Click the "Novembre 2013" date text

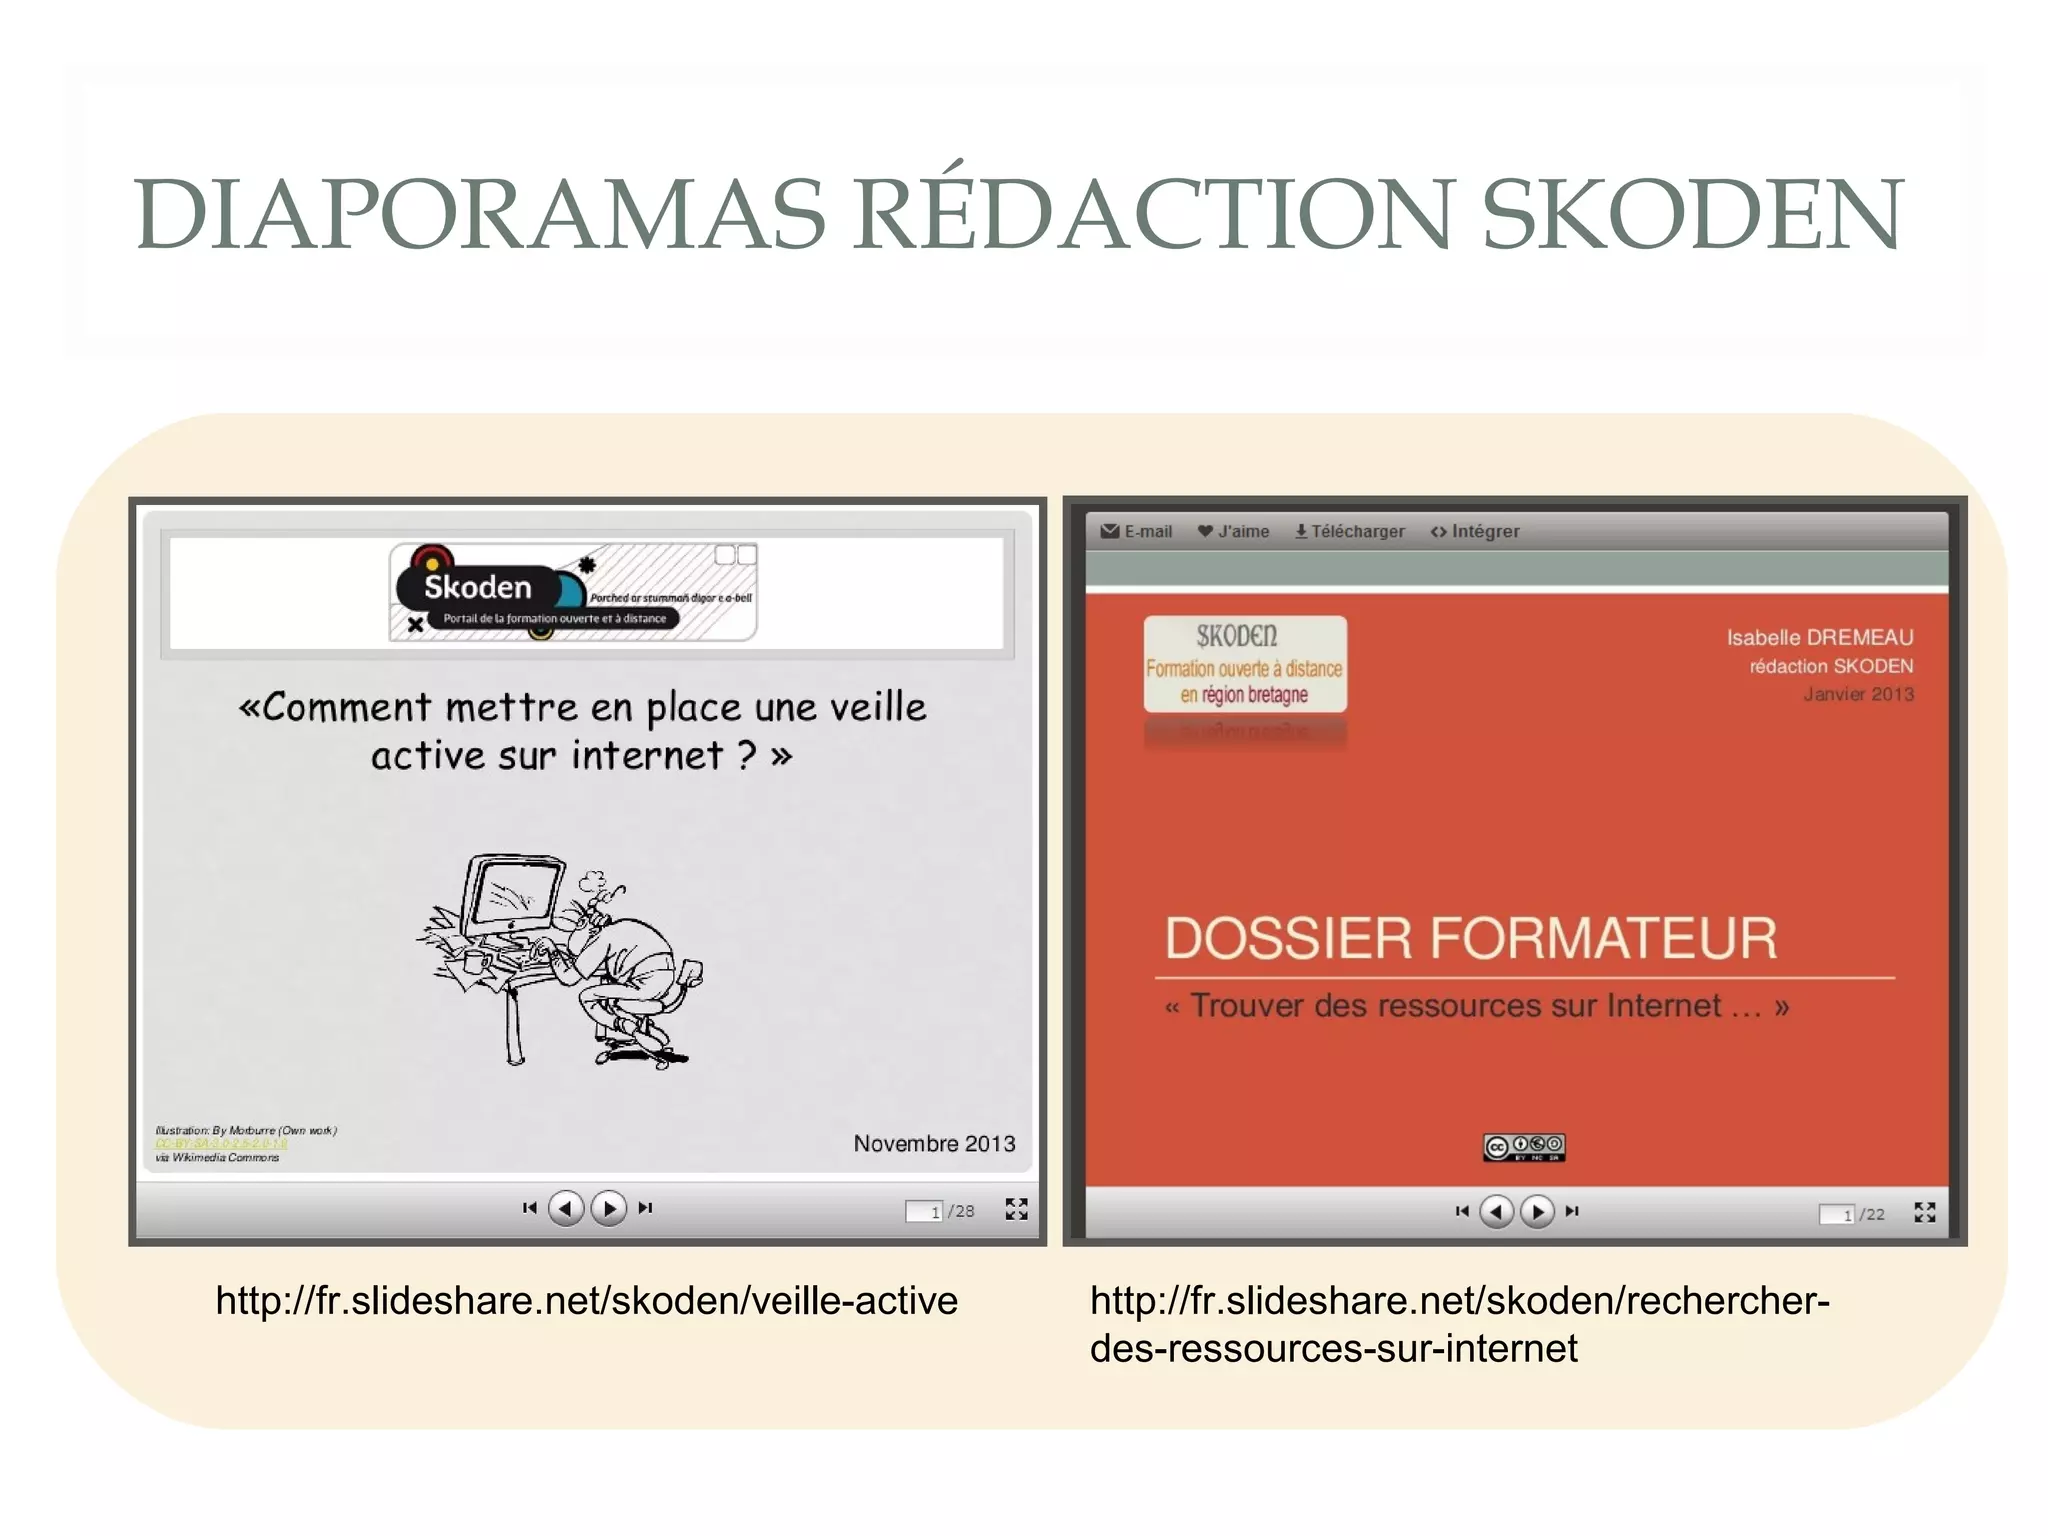point(934,1143)
